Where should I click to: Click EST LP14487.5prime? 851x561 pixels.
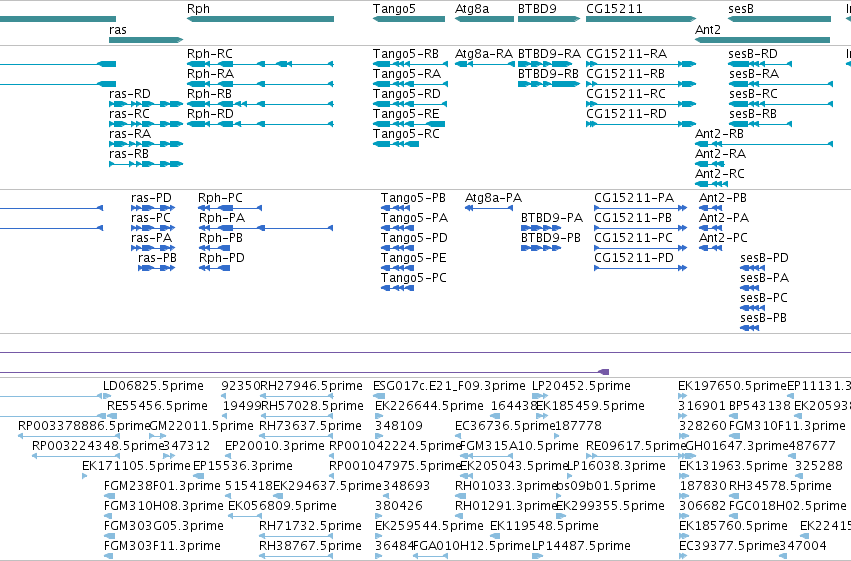click(x=581, y=546)
